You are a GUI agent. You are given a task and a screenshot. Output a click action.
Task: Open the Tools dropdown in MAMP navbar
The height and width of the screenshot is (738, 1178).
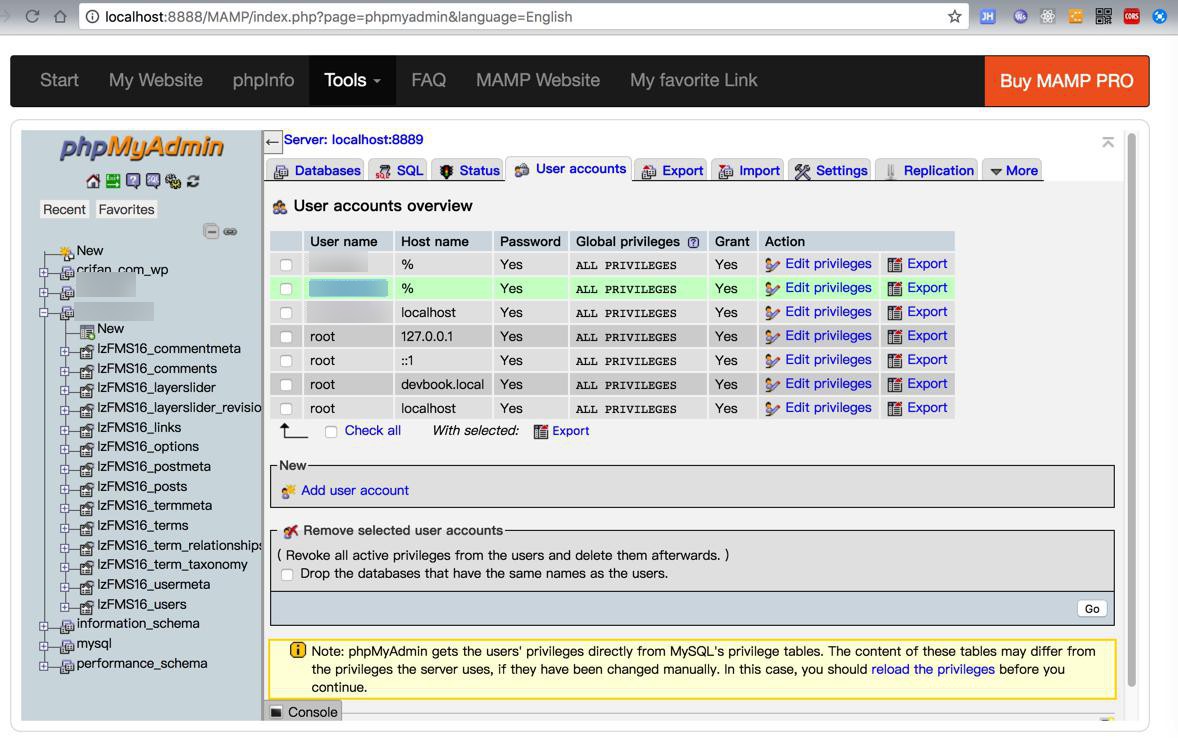pyautogui.click(x=352, y=80)
